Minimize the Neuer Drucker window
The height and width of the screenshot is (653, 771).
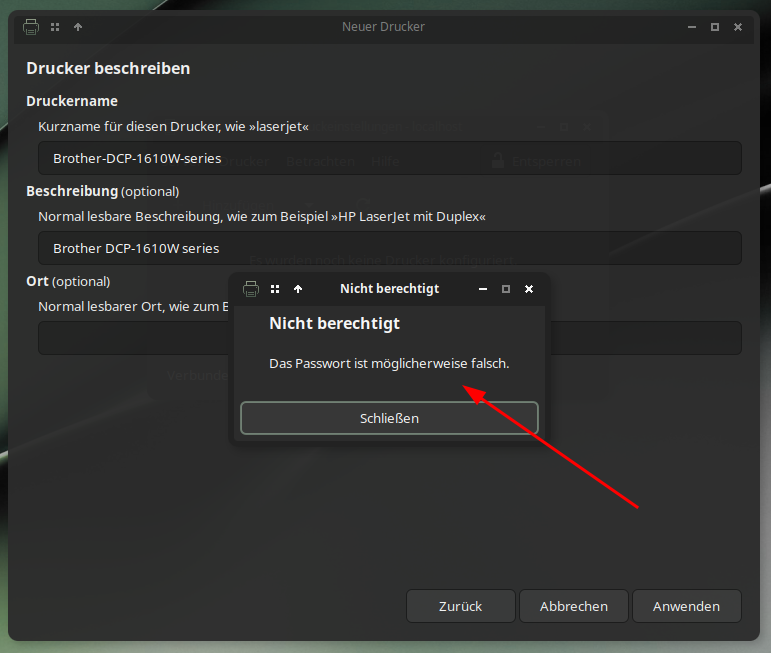tap(692, 27)
